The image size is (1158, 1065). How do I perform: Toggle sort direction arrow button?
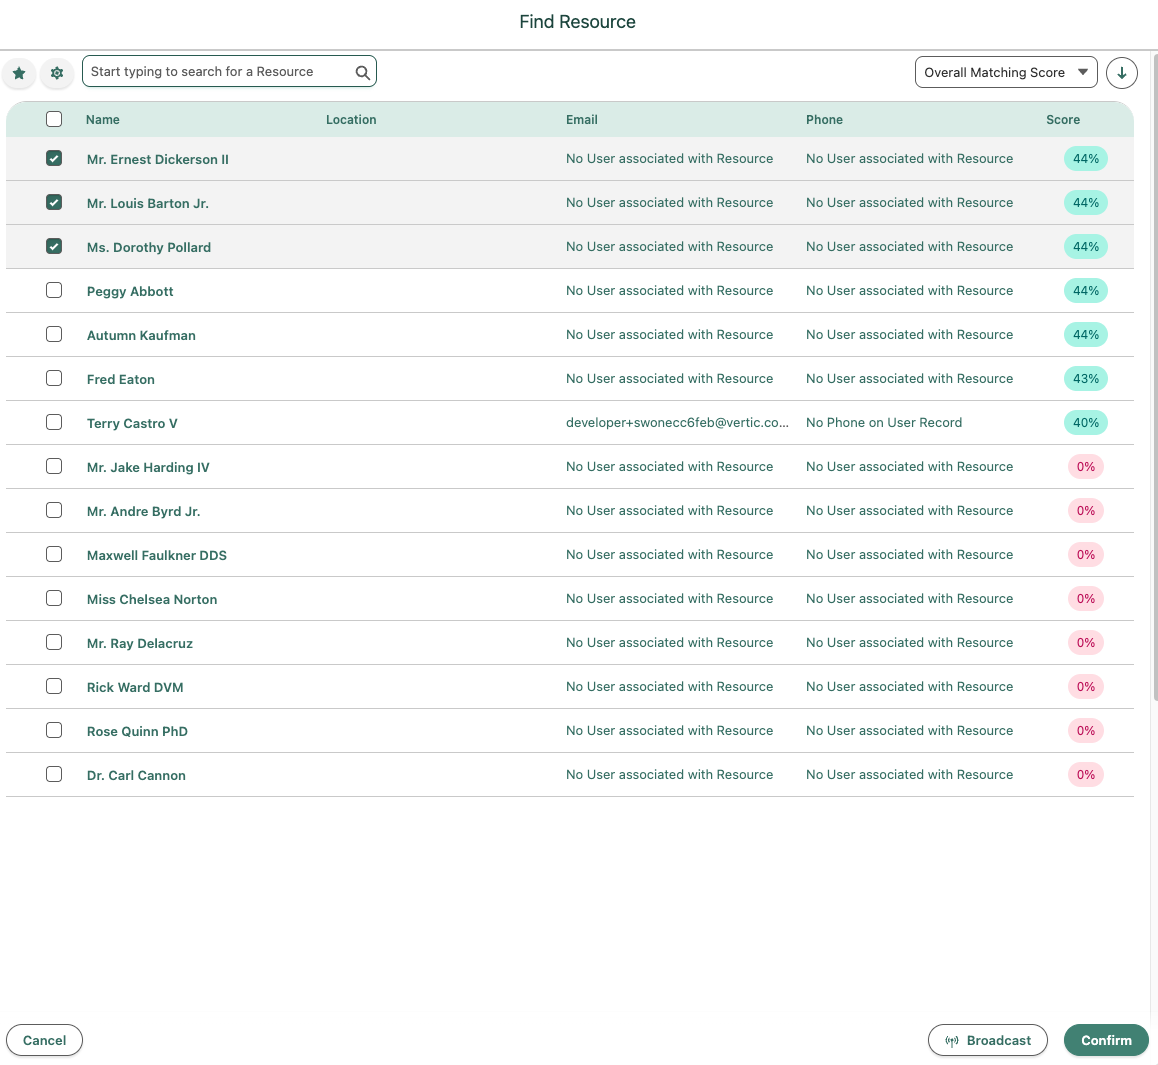(1121, 72)
